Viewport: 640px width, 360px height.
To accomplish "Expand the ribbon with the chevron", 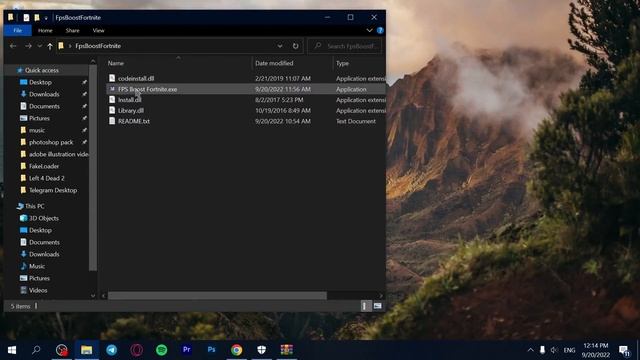I will pos(369,31).
